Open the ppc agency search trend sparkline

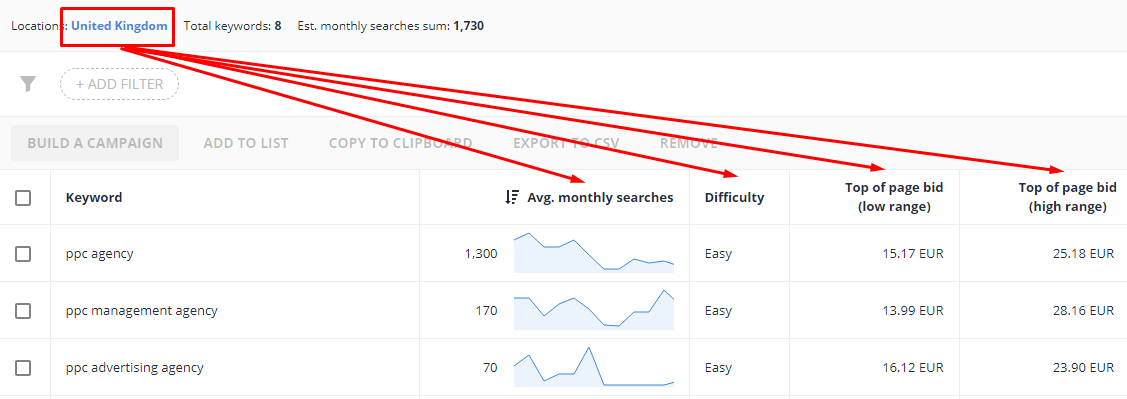pos(594,253)
